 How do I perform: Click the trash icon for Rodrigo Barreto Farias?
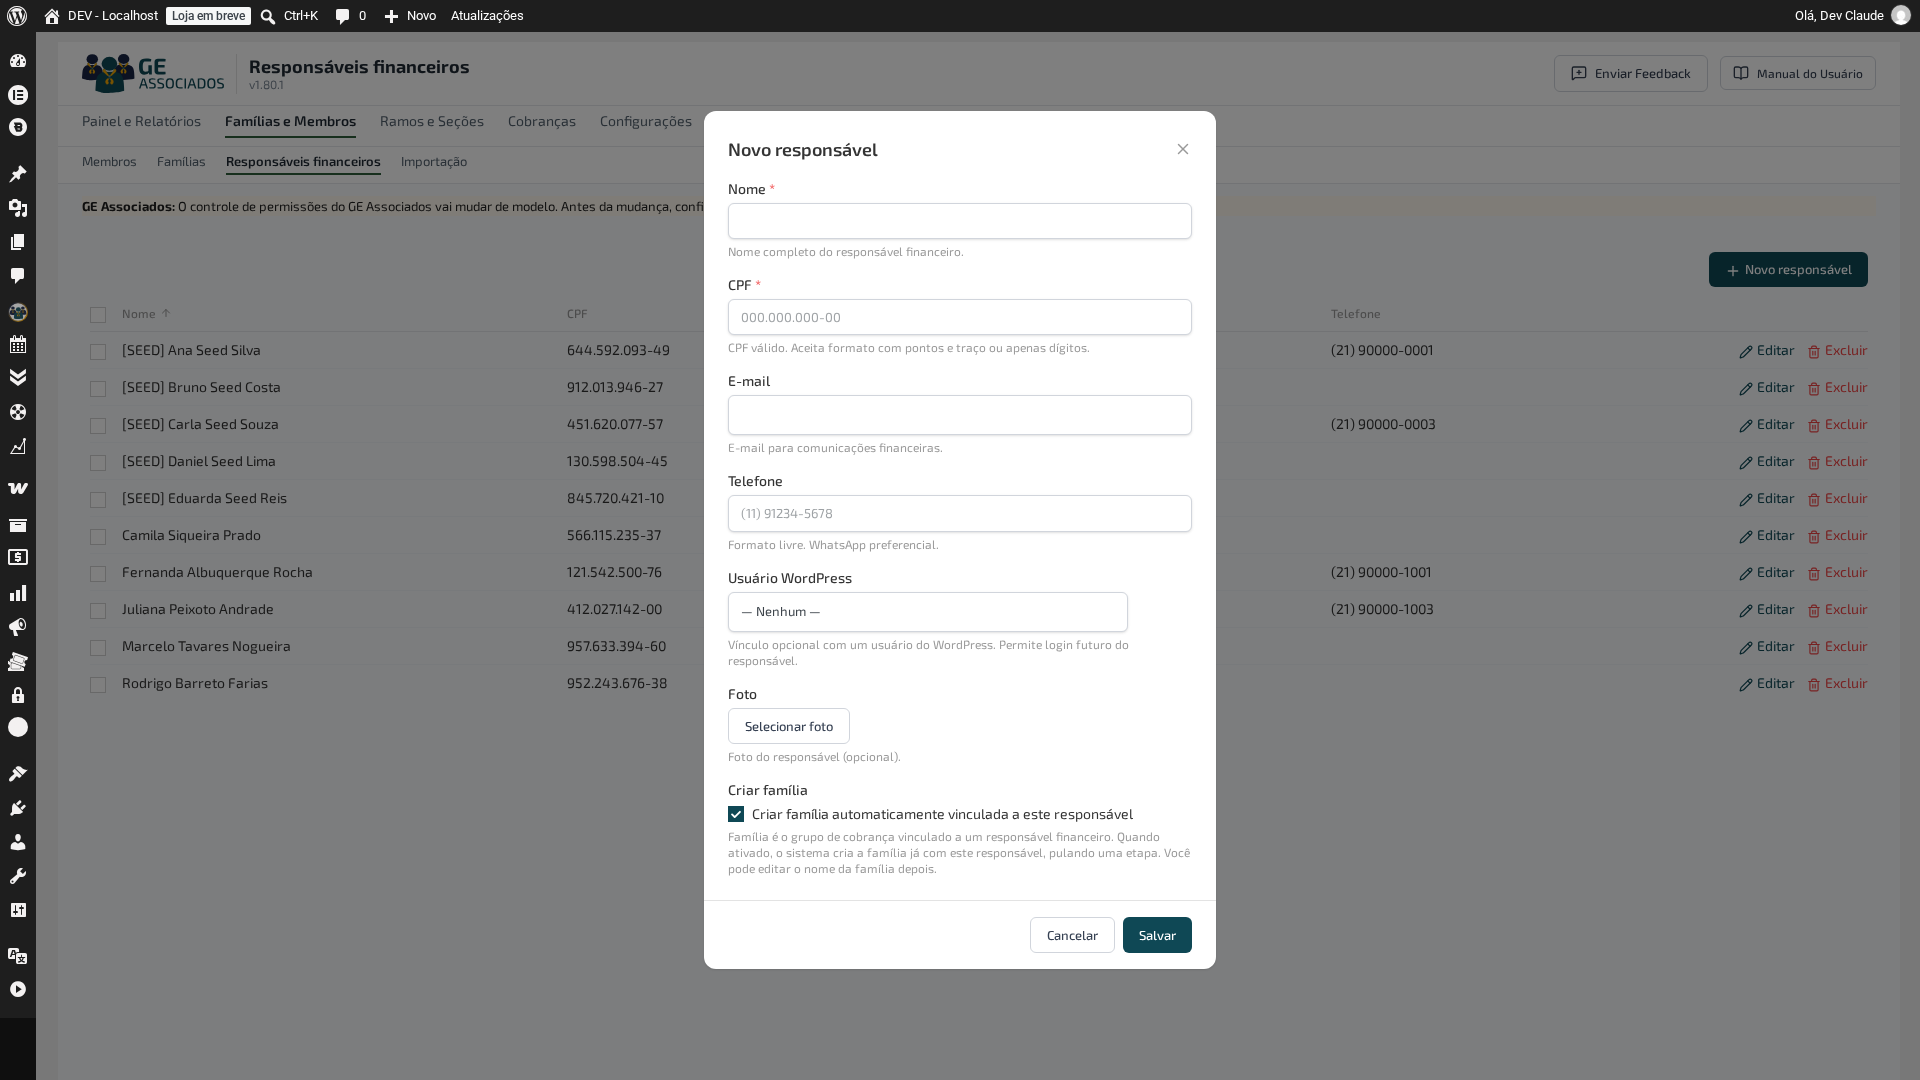pyautogui.click(x=1814, y=685)
